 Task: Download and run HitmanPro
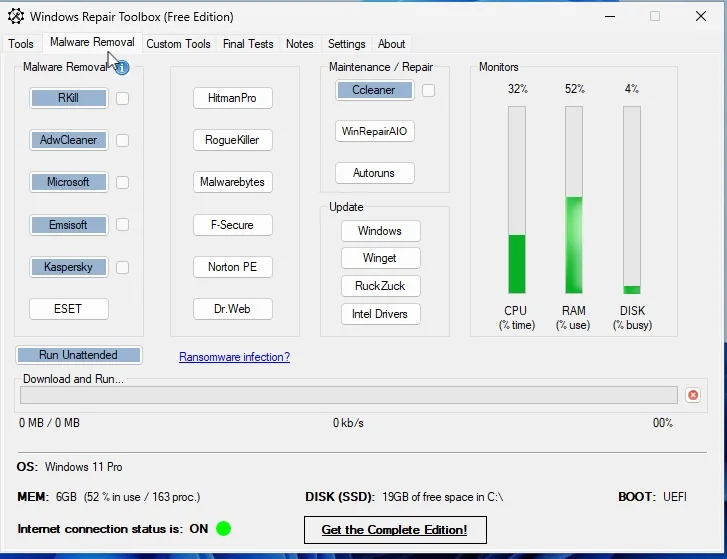pos(233,98)
